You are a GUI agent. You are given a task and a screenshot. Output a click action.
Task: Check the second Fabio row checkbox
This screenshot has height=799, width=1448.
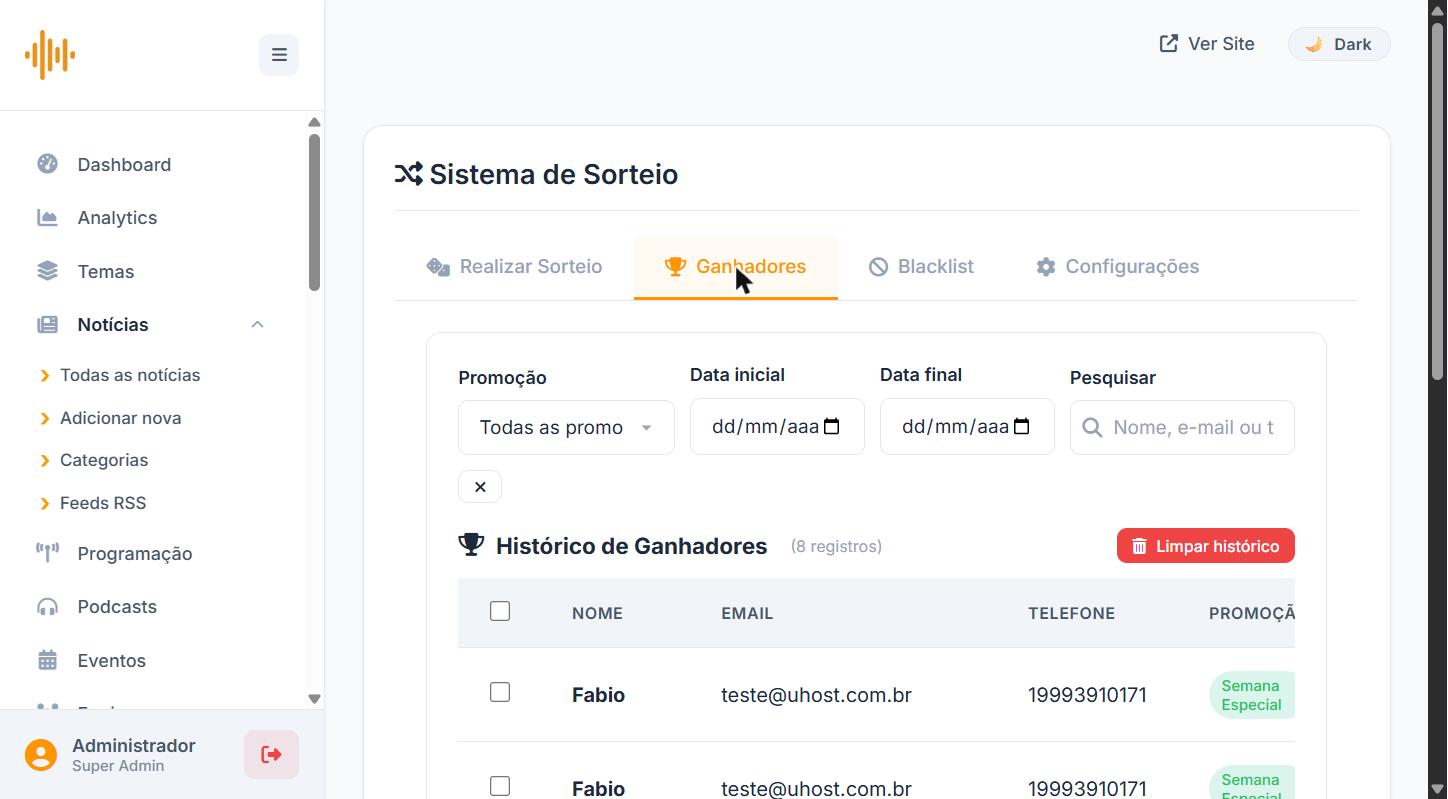coord(500,786)
